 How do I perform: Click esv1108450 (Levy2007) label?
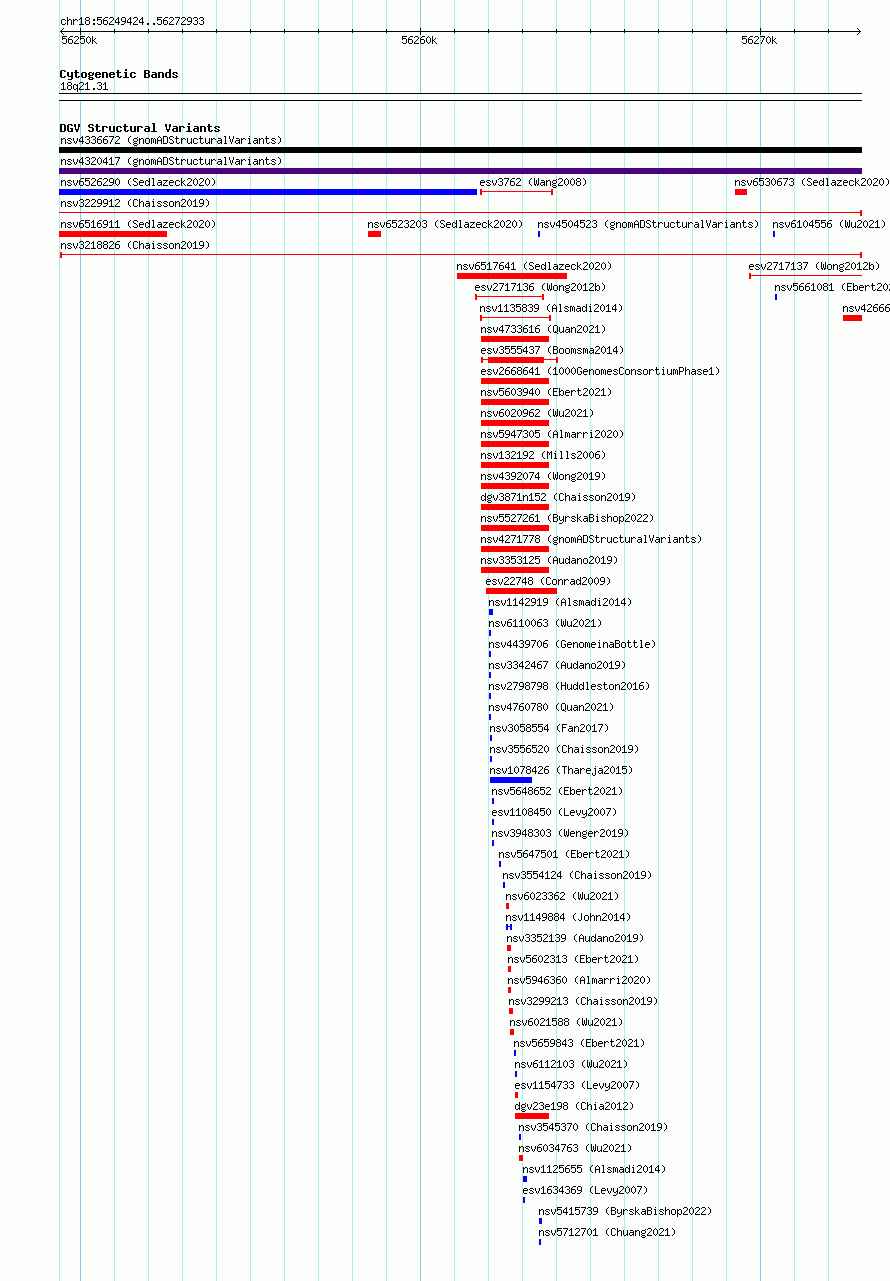tap(554, 812)
